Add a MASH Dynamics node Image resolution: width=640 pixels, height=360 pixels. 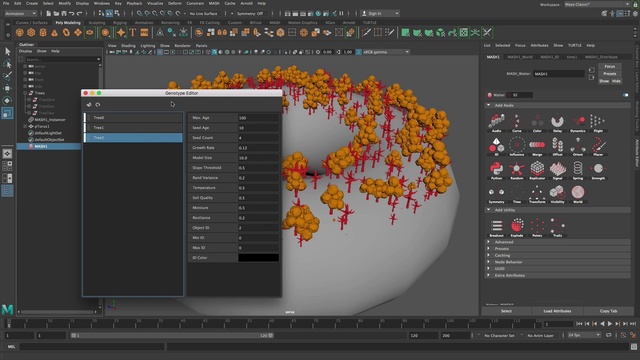point(578,123)
